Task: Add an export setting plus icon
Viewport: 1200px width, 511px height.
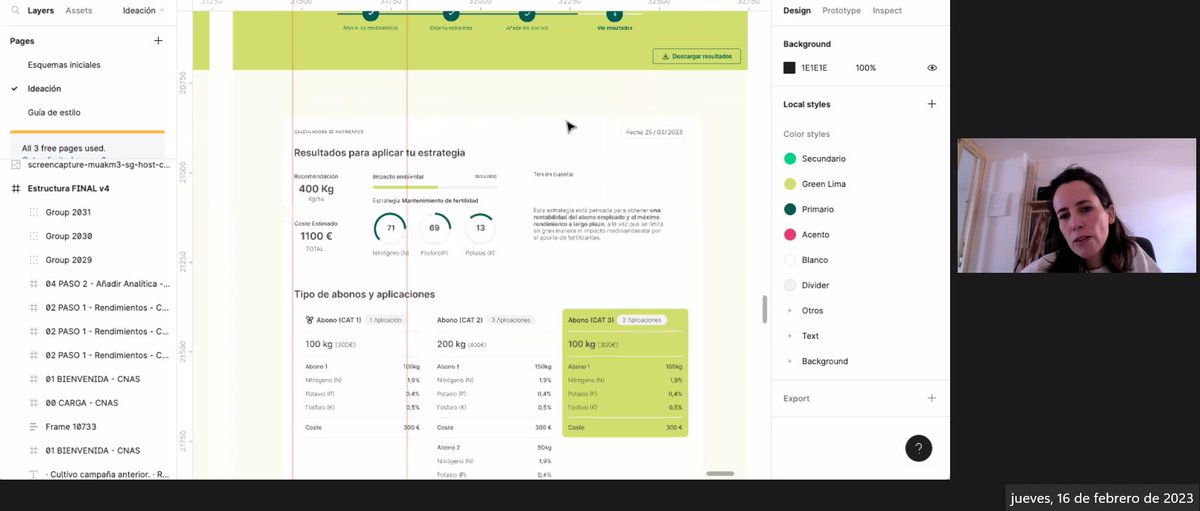Action: point(932,398)
